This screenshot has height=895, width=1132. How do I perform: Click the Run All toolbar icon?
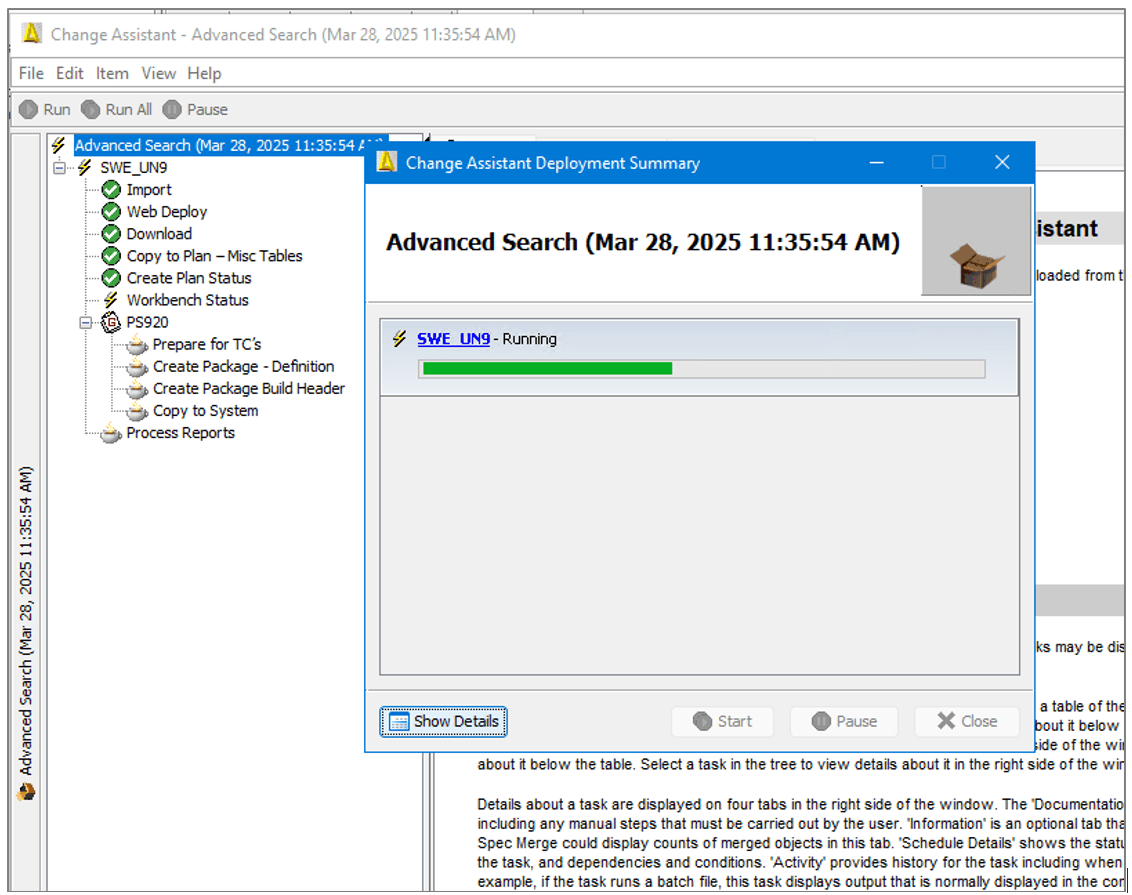pos(90,110)
